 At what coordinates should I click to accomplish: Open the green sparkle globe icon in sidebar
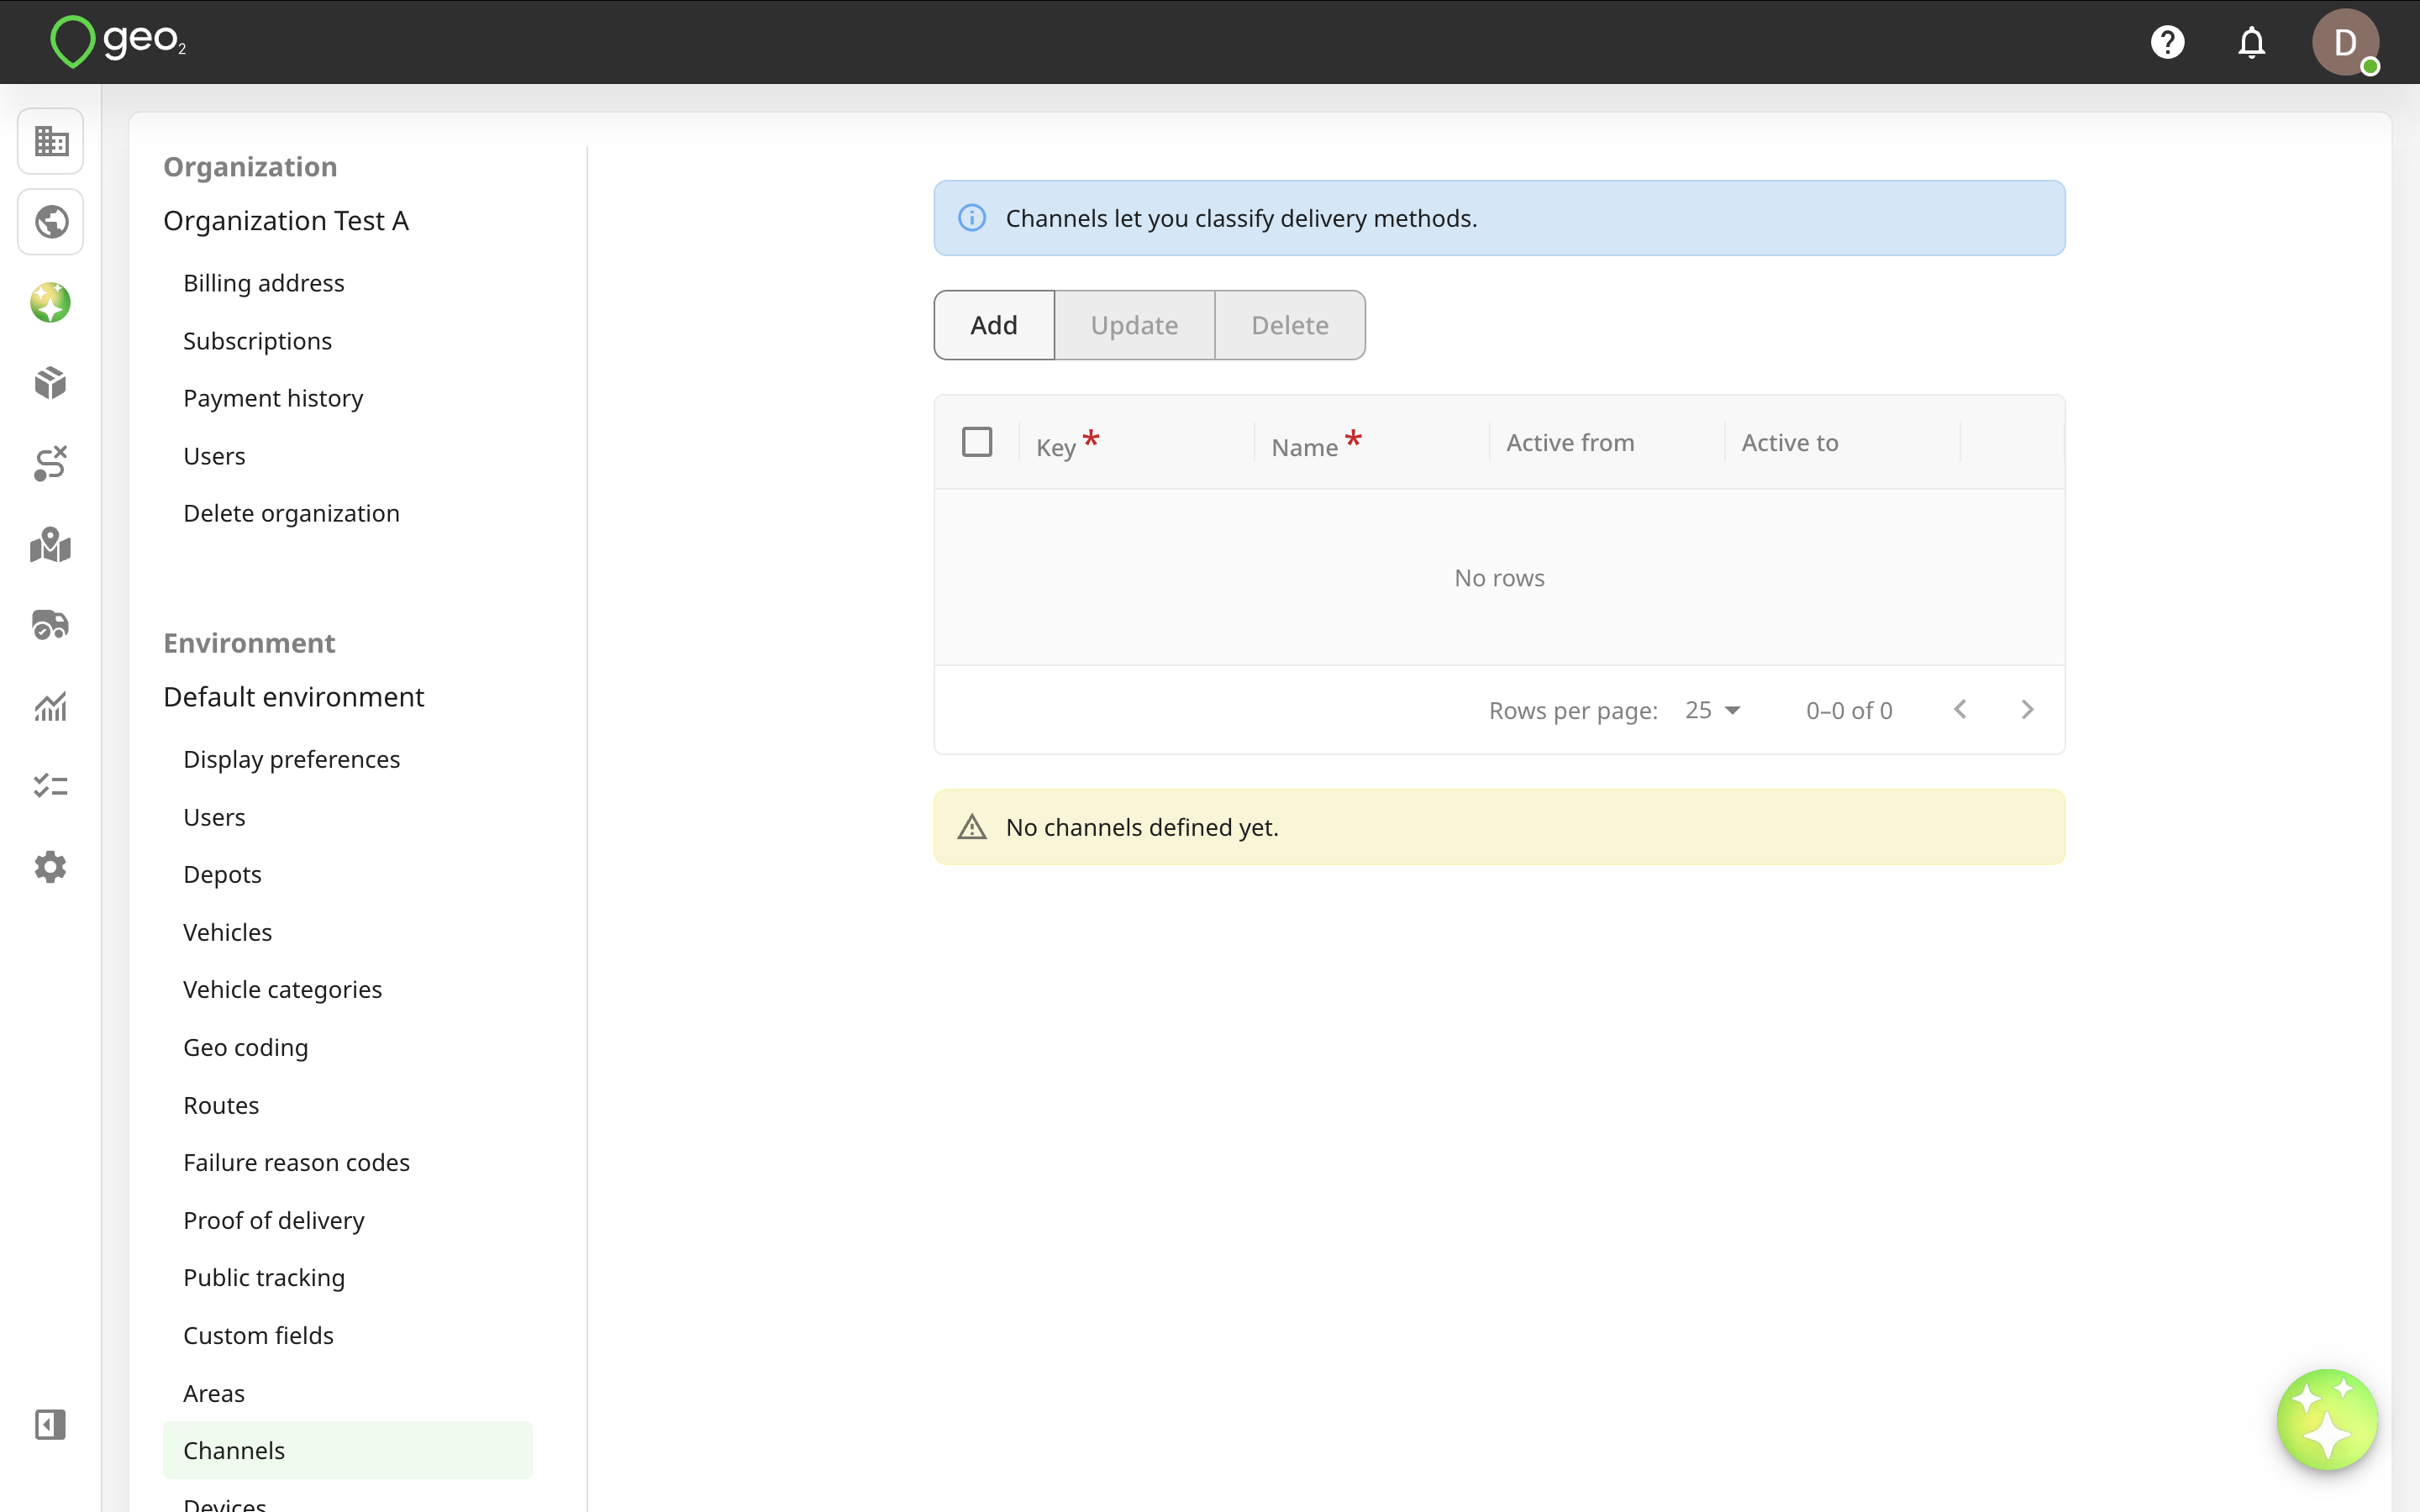tap(51, 302)
